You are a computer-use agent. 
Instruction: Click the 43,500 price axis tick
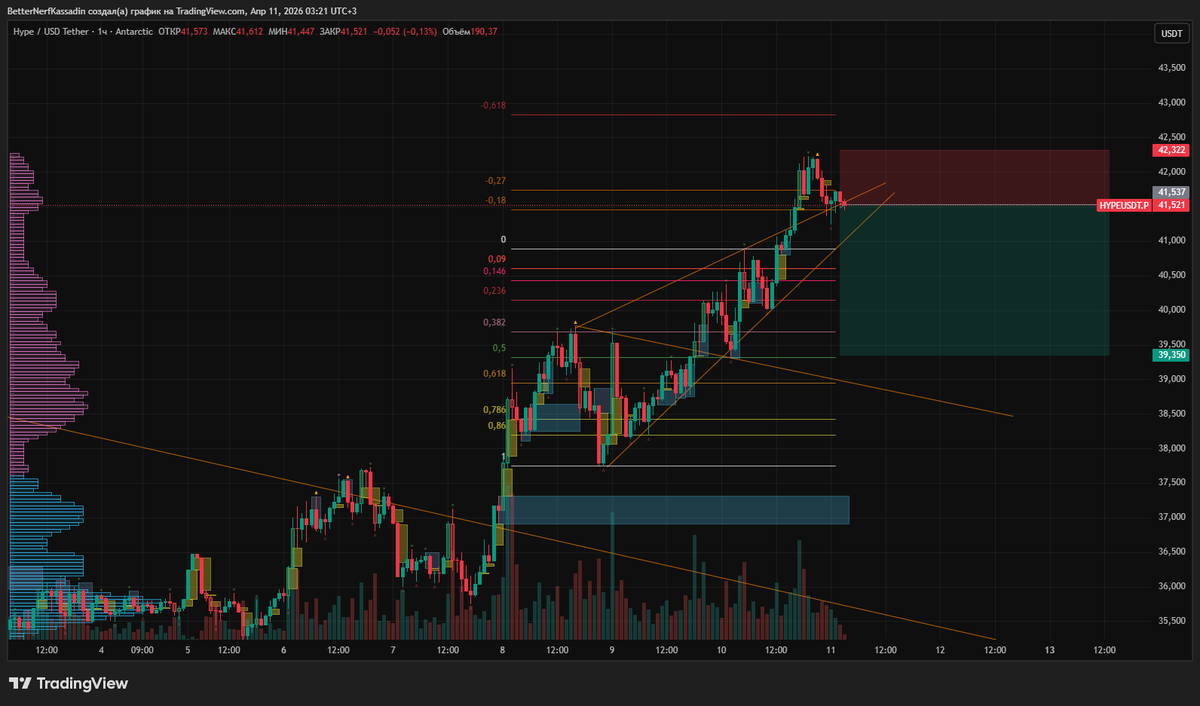1172,68
